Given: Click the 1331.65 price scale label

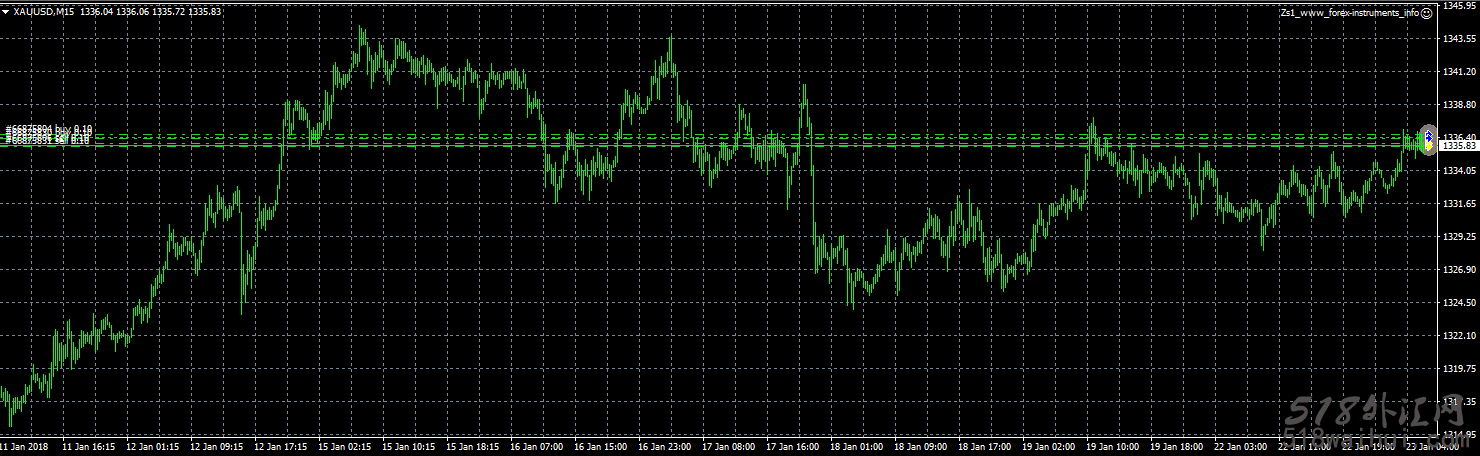Looking at the screenshot, I should [1460, 204].
